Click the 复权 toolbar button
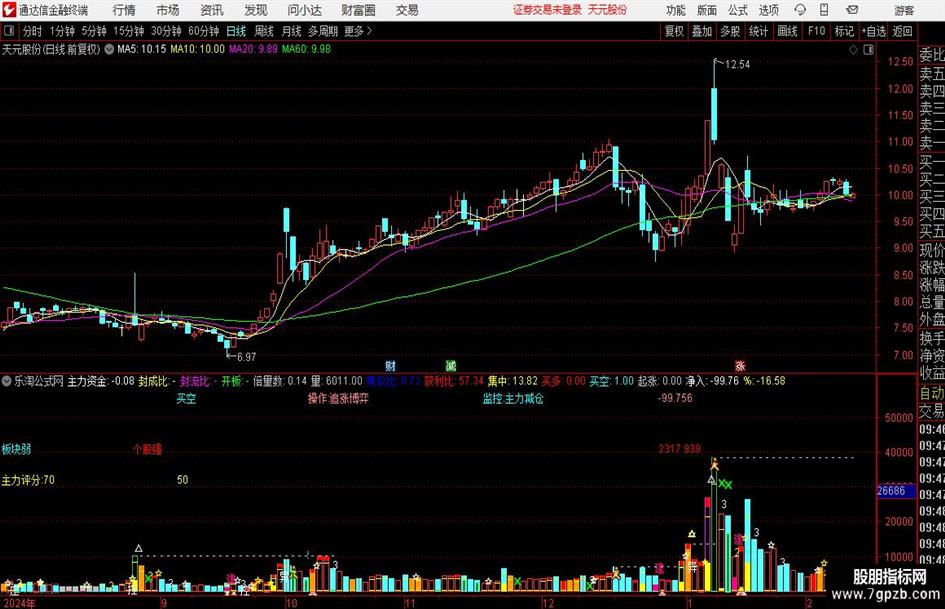Viewport: 945px width, 609px height. pyautogui.click(x=674, y=31)
